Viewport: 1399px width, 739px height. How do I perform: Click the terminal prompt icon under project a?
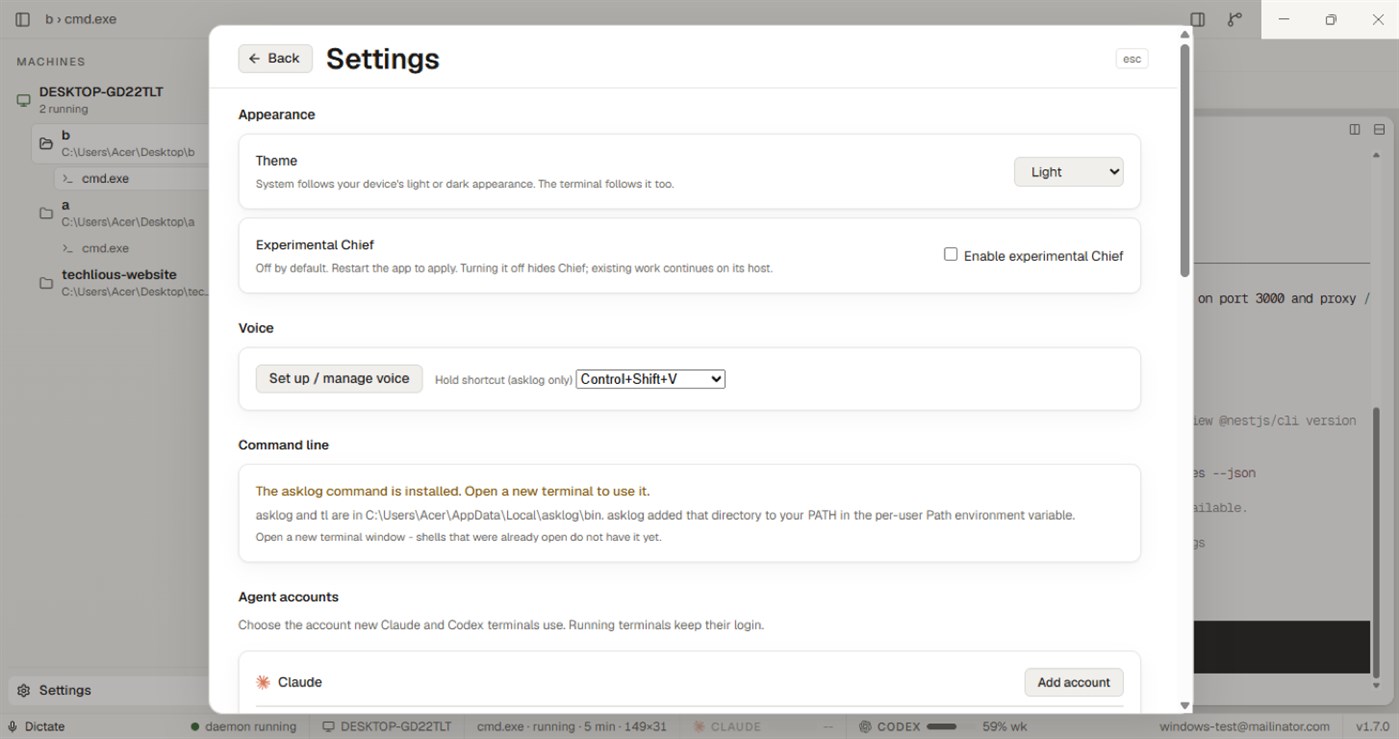68,248
